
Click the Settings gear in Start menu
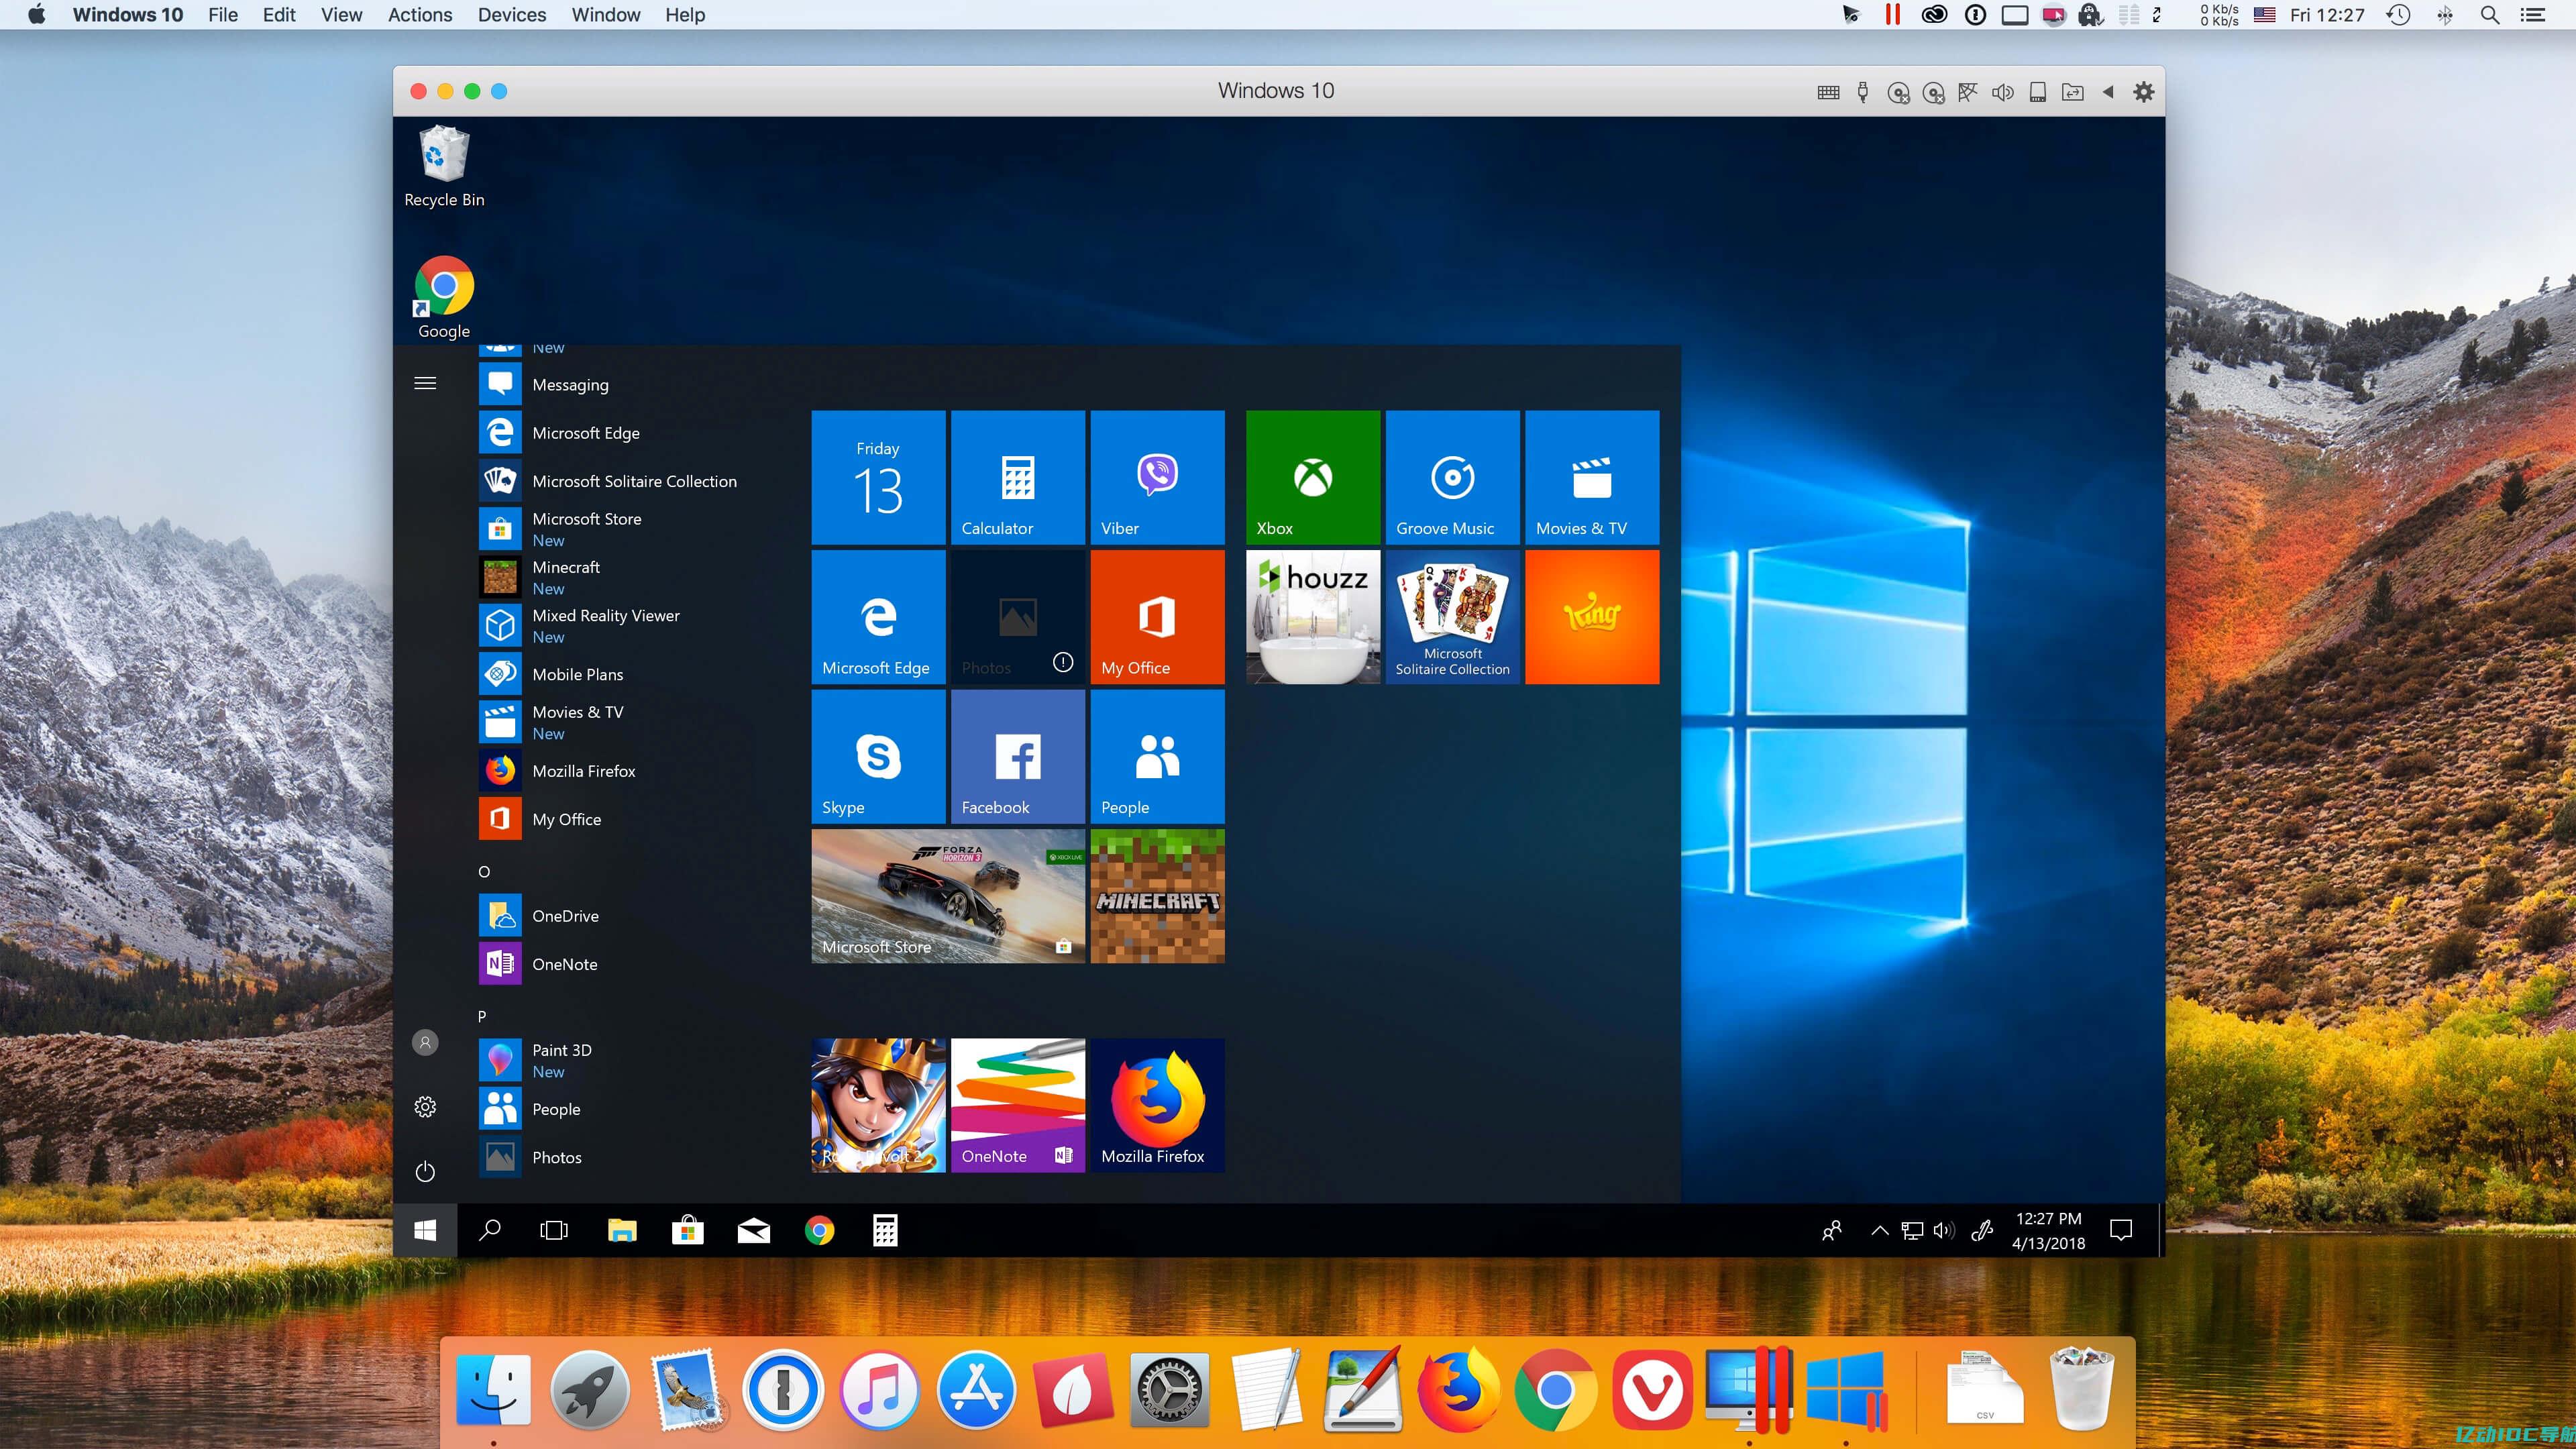[425, 1106]
